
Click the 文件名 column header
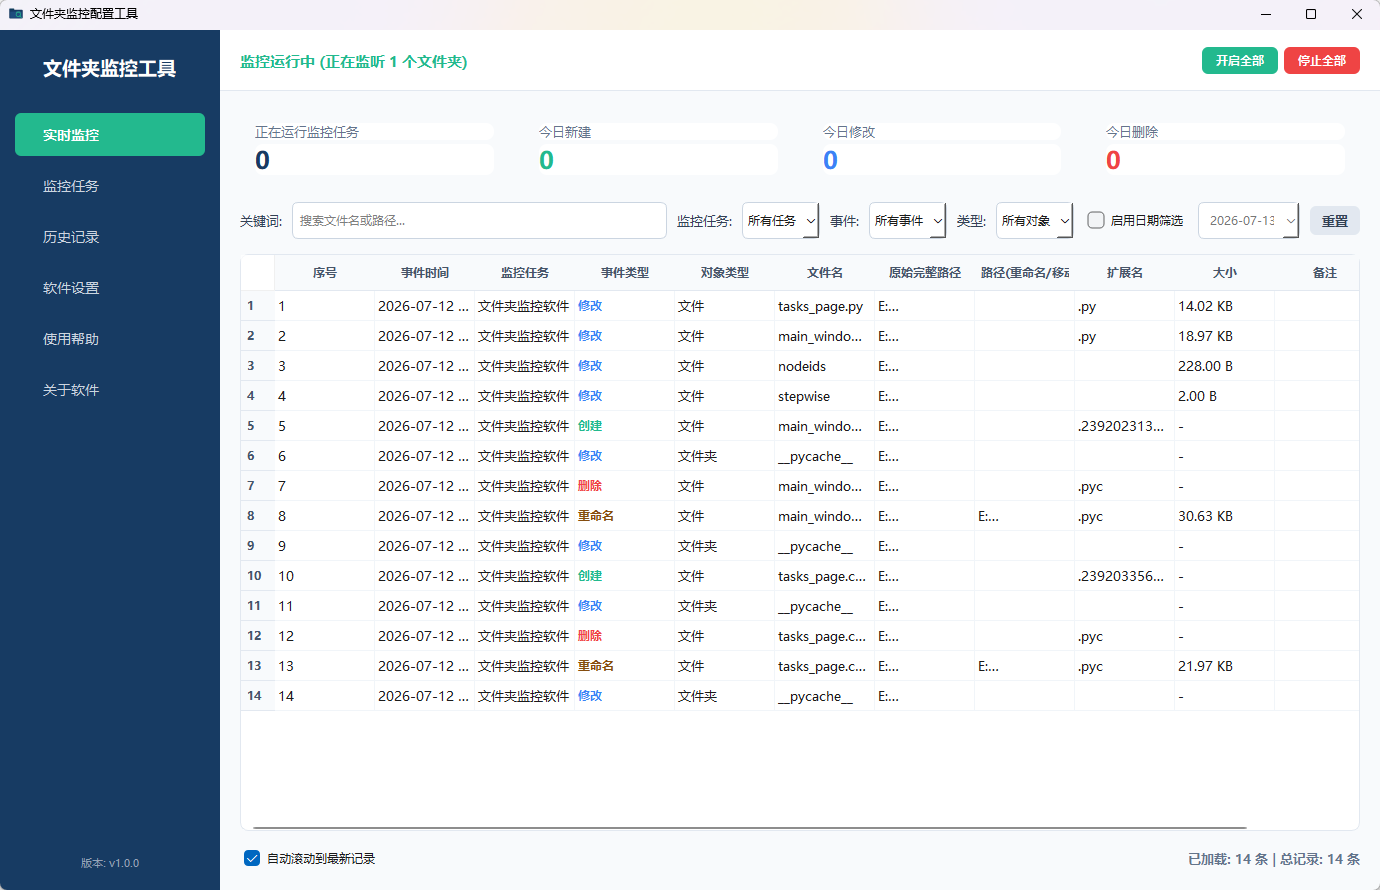click(825, 273)
